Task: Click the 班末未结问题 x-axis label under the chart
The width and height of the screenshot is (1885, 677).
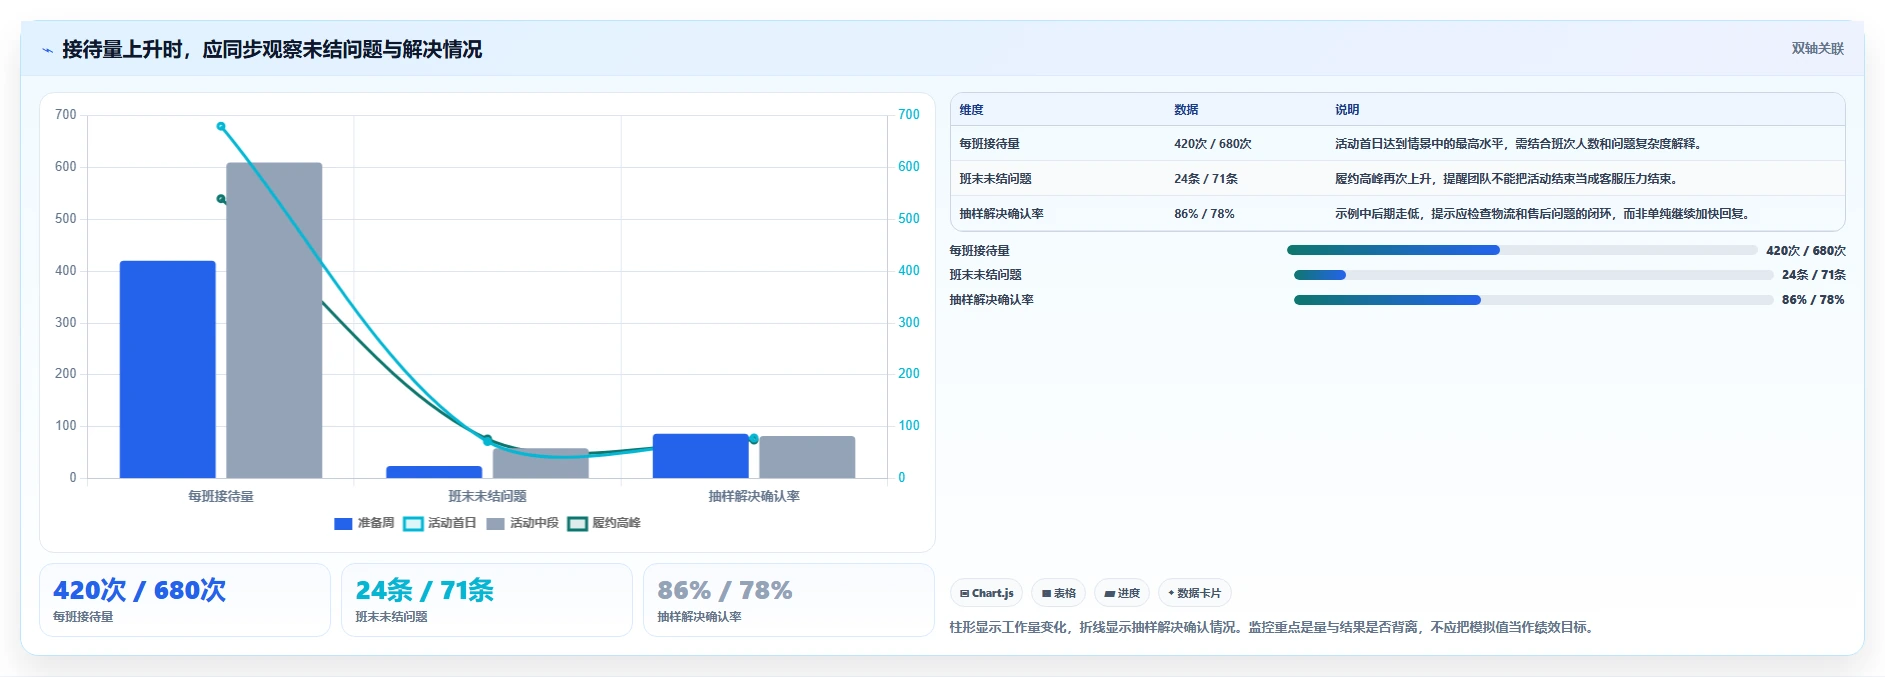Action: click(487, 496)
